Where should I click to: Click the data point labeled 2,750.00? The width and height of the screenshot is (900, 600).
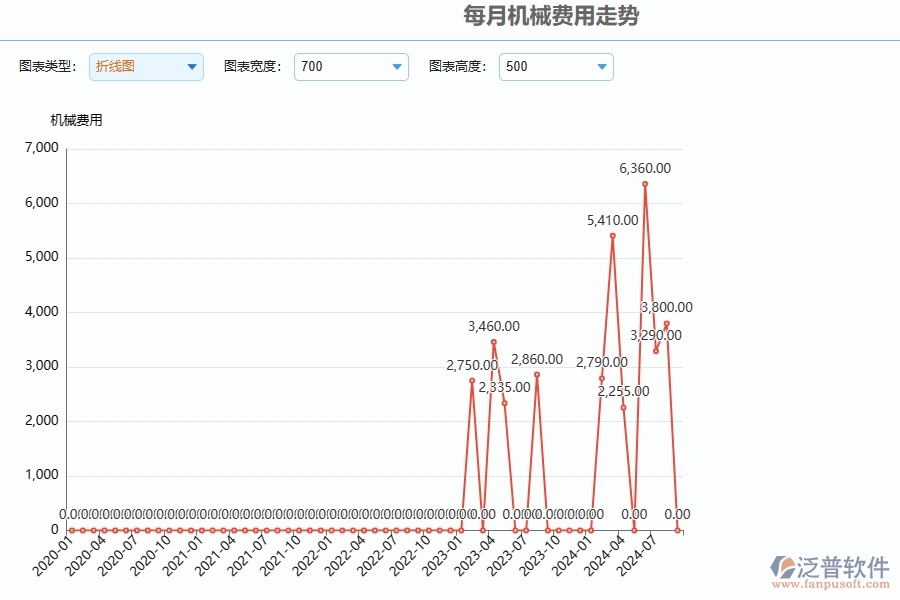pos(471,380)
